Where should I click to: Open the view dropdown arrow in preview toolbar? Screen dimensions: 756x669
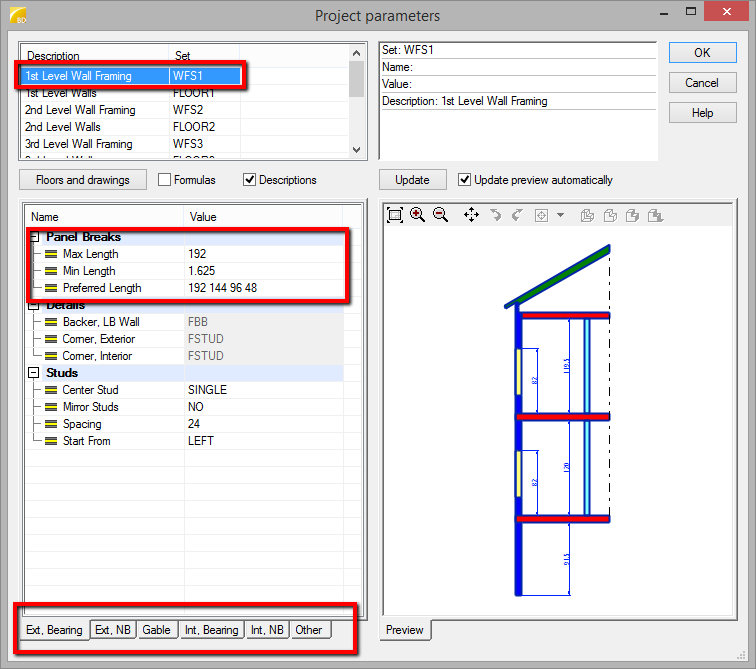tap(560, 215)
